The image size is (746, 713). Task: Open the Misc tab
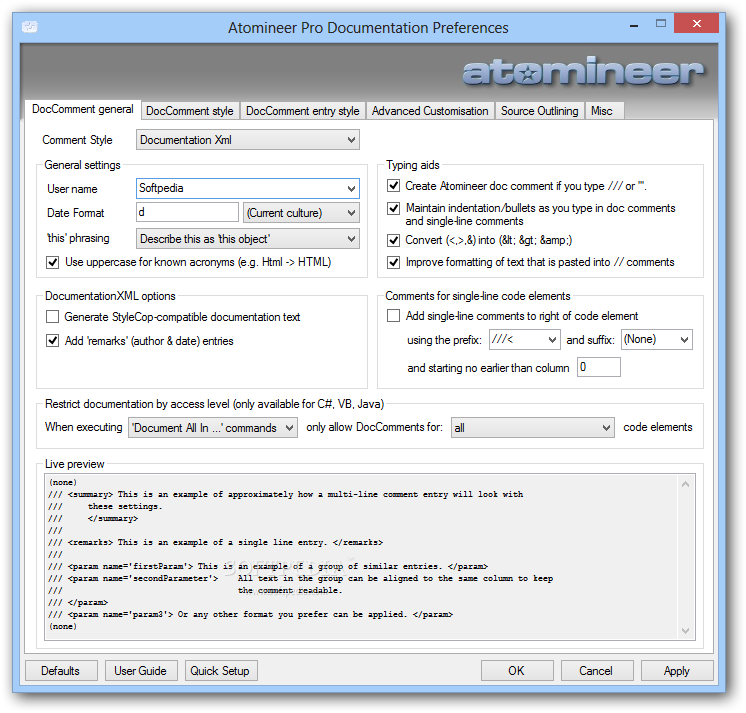click(x=602, y=111)
